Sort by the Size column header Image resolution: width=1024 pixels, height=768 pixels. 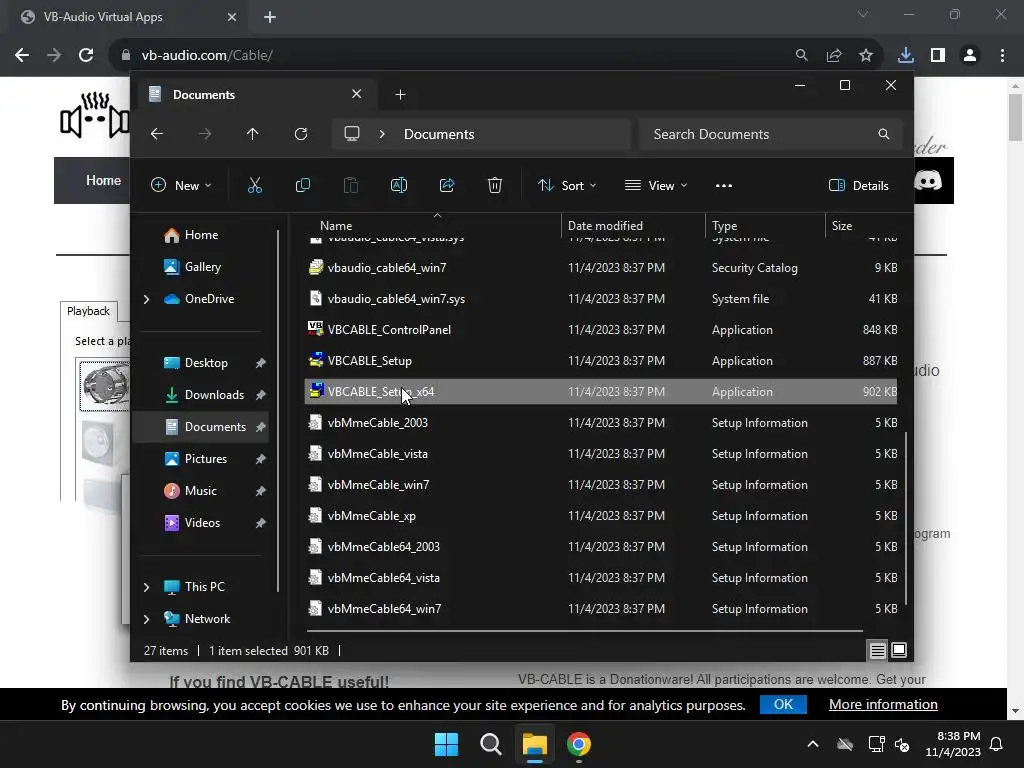point(865,226)
